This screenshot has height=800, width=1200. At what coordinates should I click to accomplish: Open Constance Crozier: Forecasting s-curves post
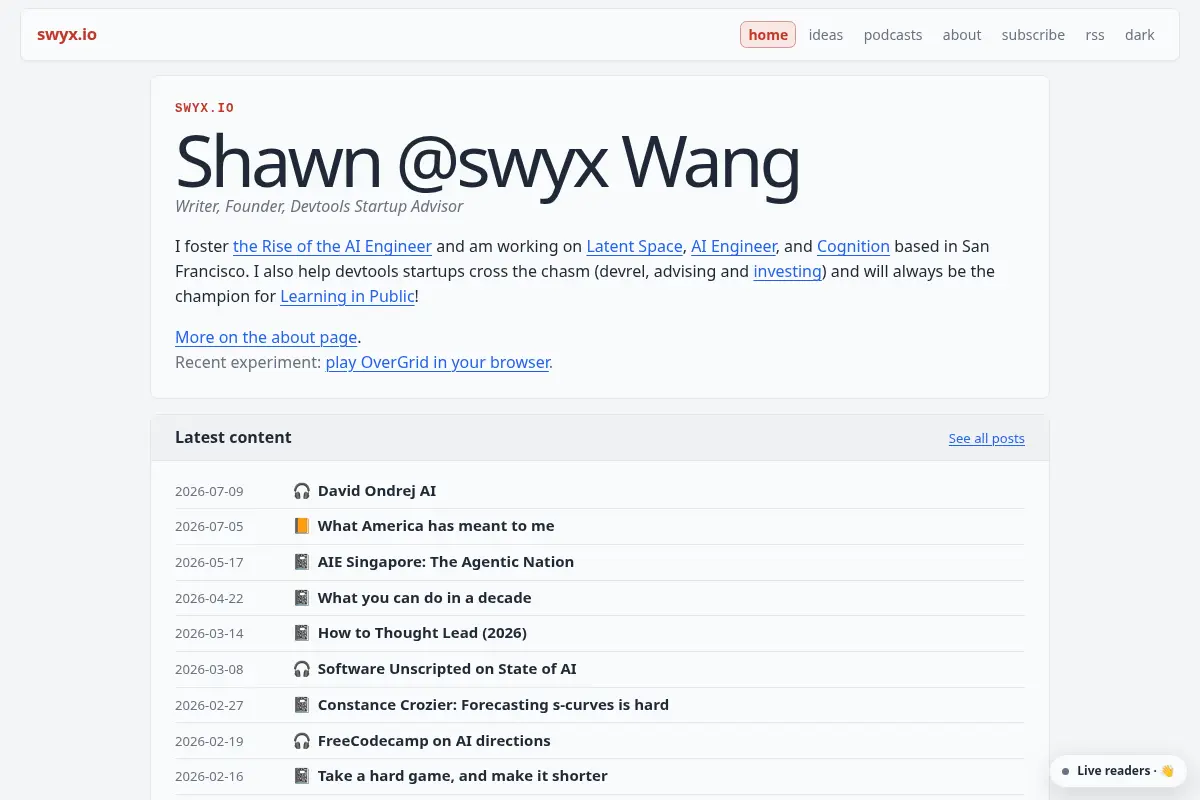[x=493, y=705]
